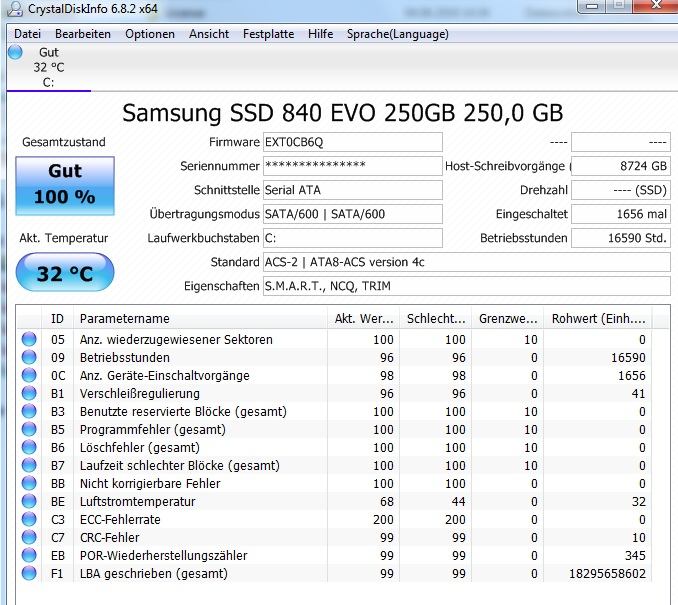Click the Rohwert column header

pos(598,319)
